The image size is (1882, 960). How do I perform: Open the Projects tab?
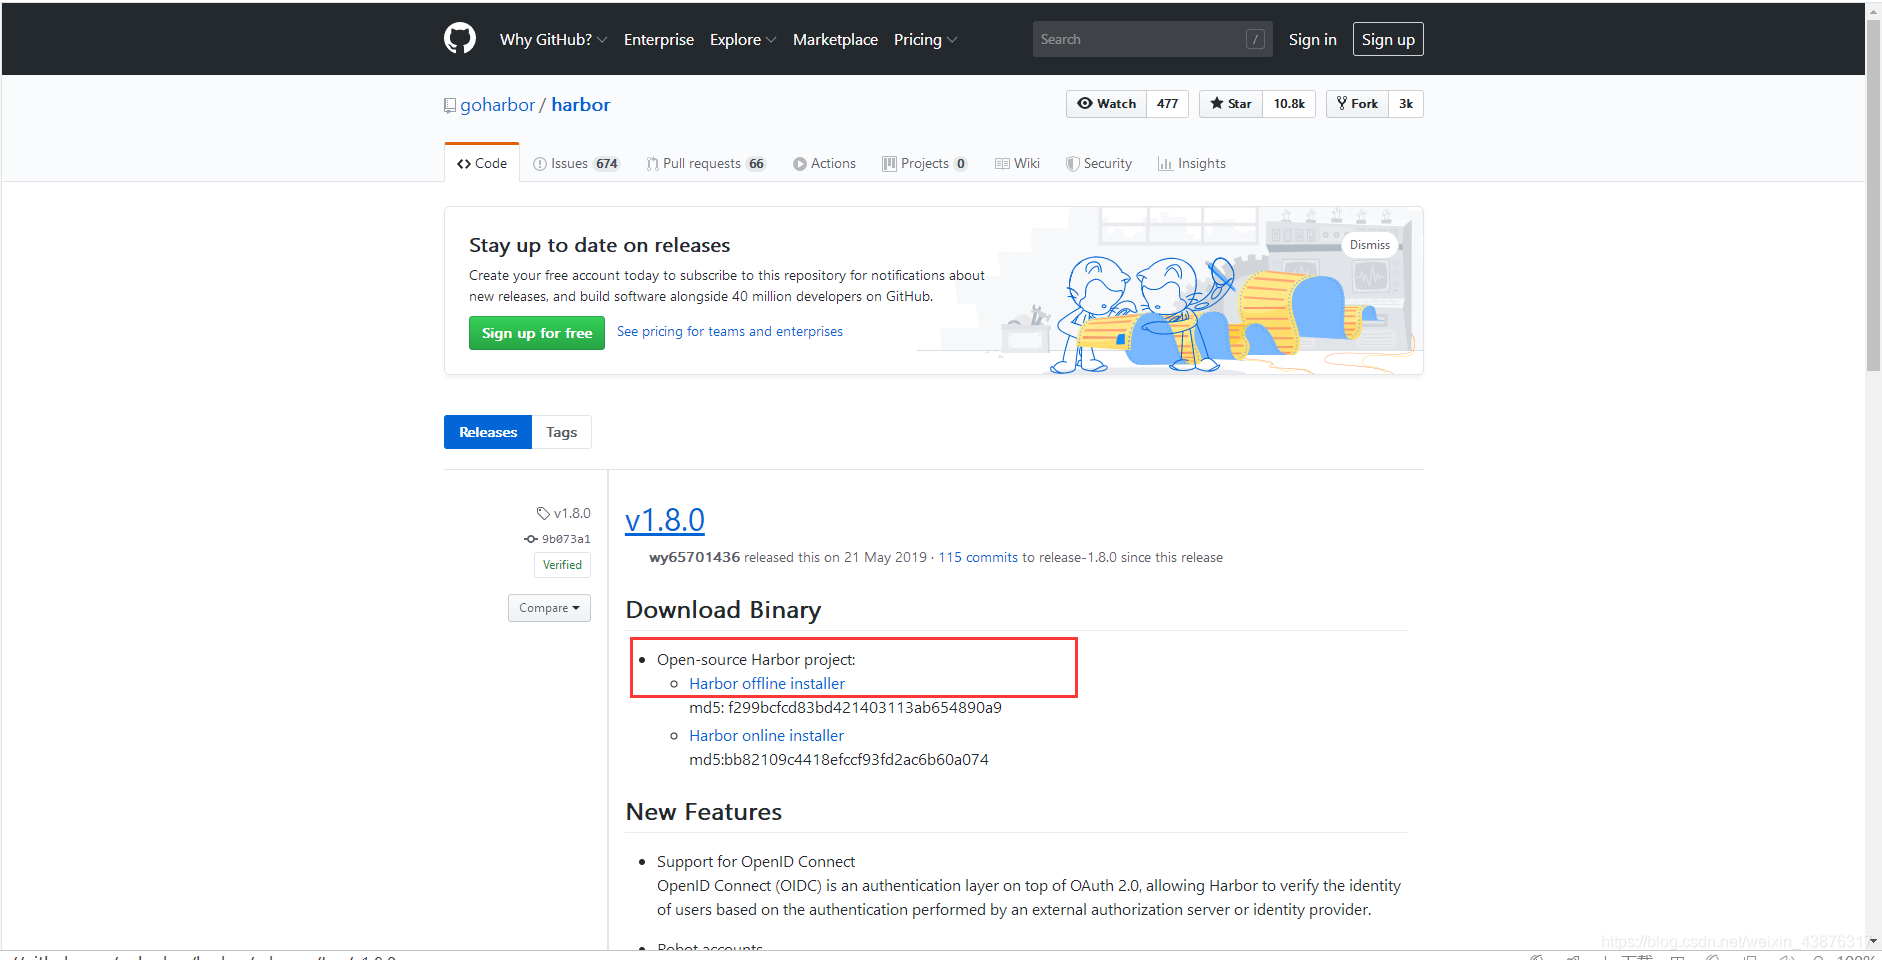pos(924,163)
